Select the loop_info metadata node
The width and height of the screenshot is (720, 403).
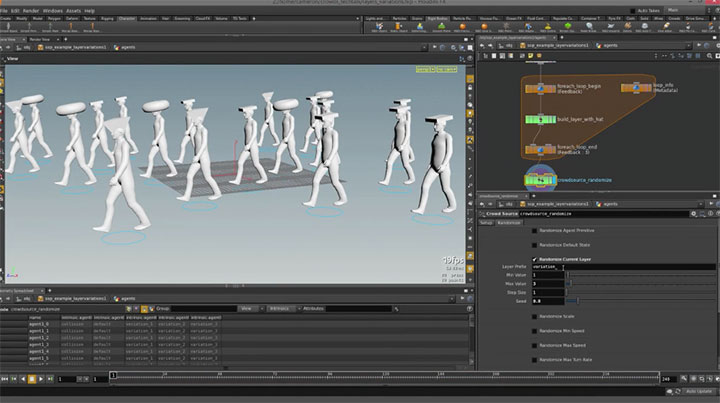[x=636, y=87]
